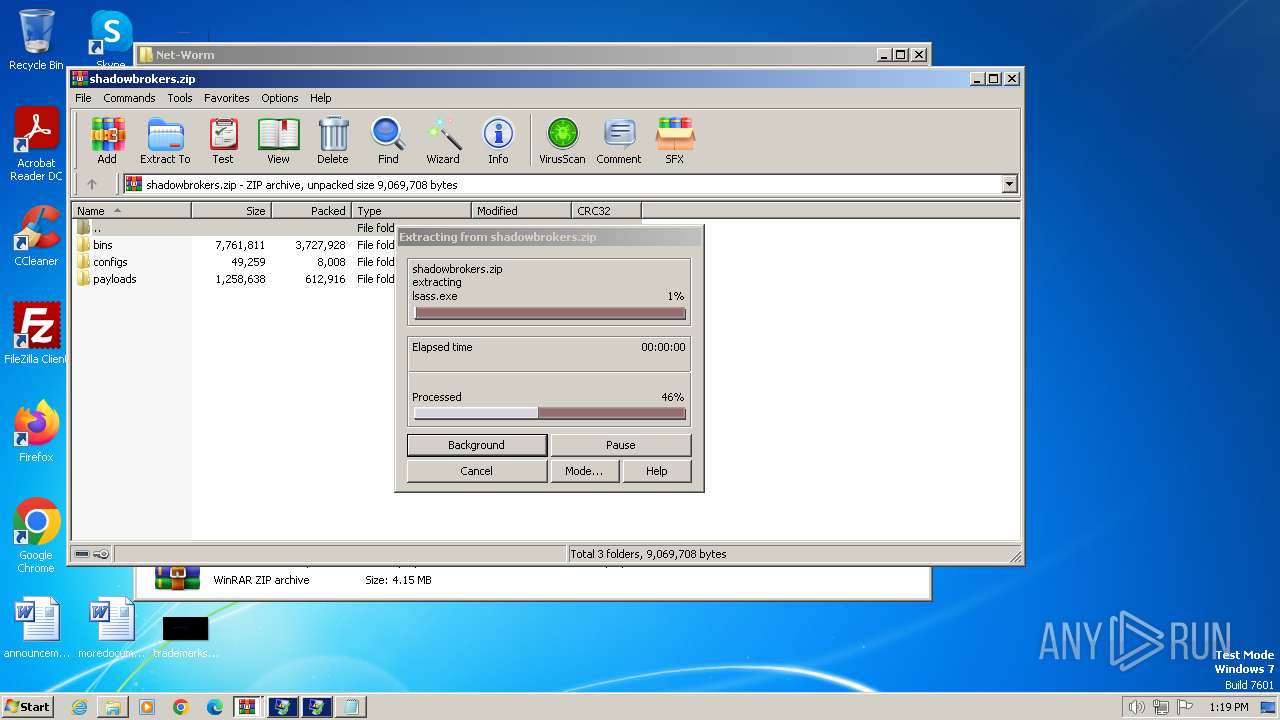The width and height of the screenshot is (1280, 720).
Task: Select the bins folder row
Action: (x=235, y=245)
